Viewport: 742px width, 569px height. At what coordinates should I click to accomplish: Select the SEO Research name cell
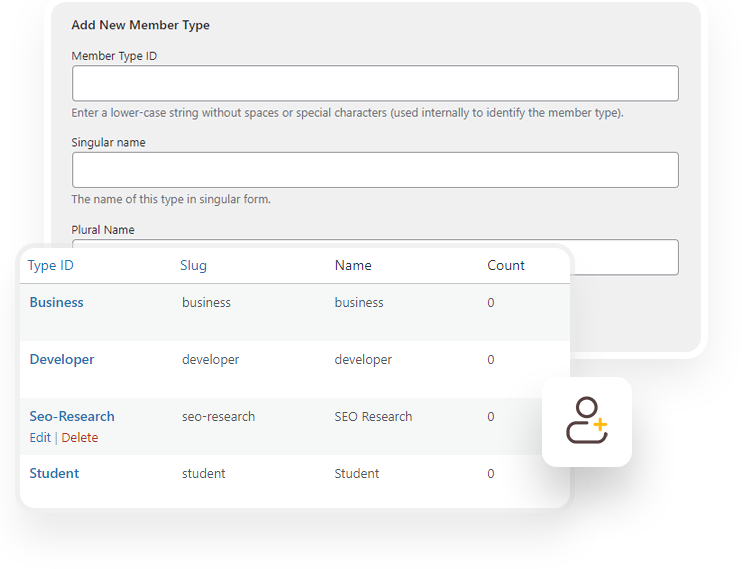373,416
